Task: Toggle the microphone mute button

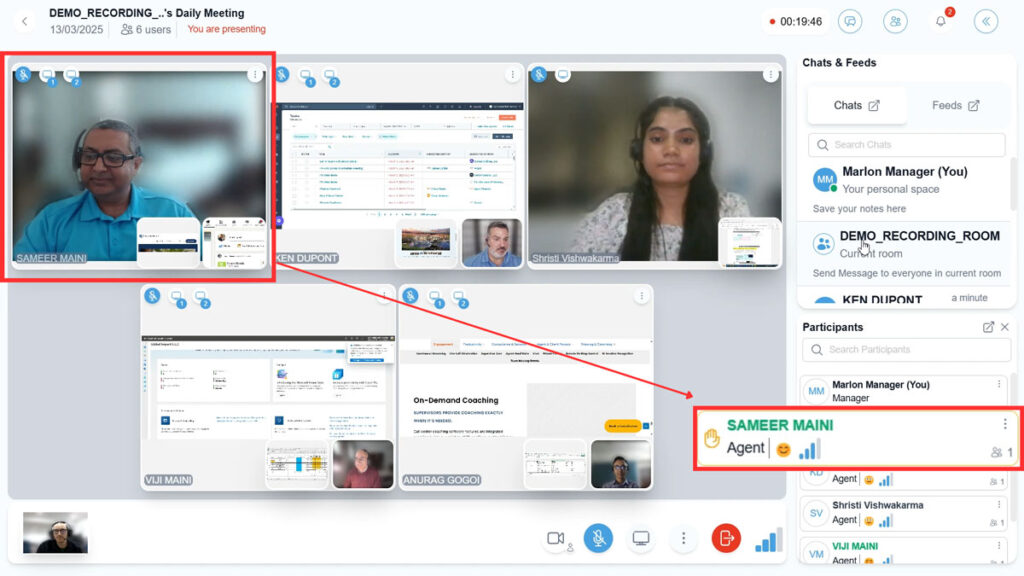Action: [598, 538]
